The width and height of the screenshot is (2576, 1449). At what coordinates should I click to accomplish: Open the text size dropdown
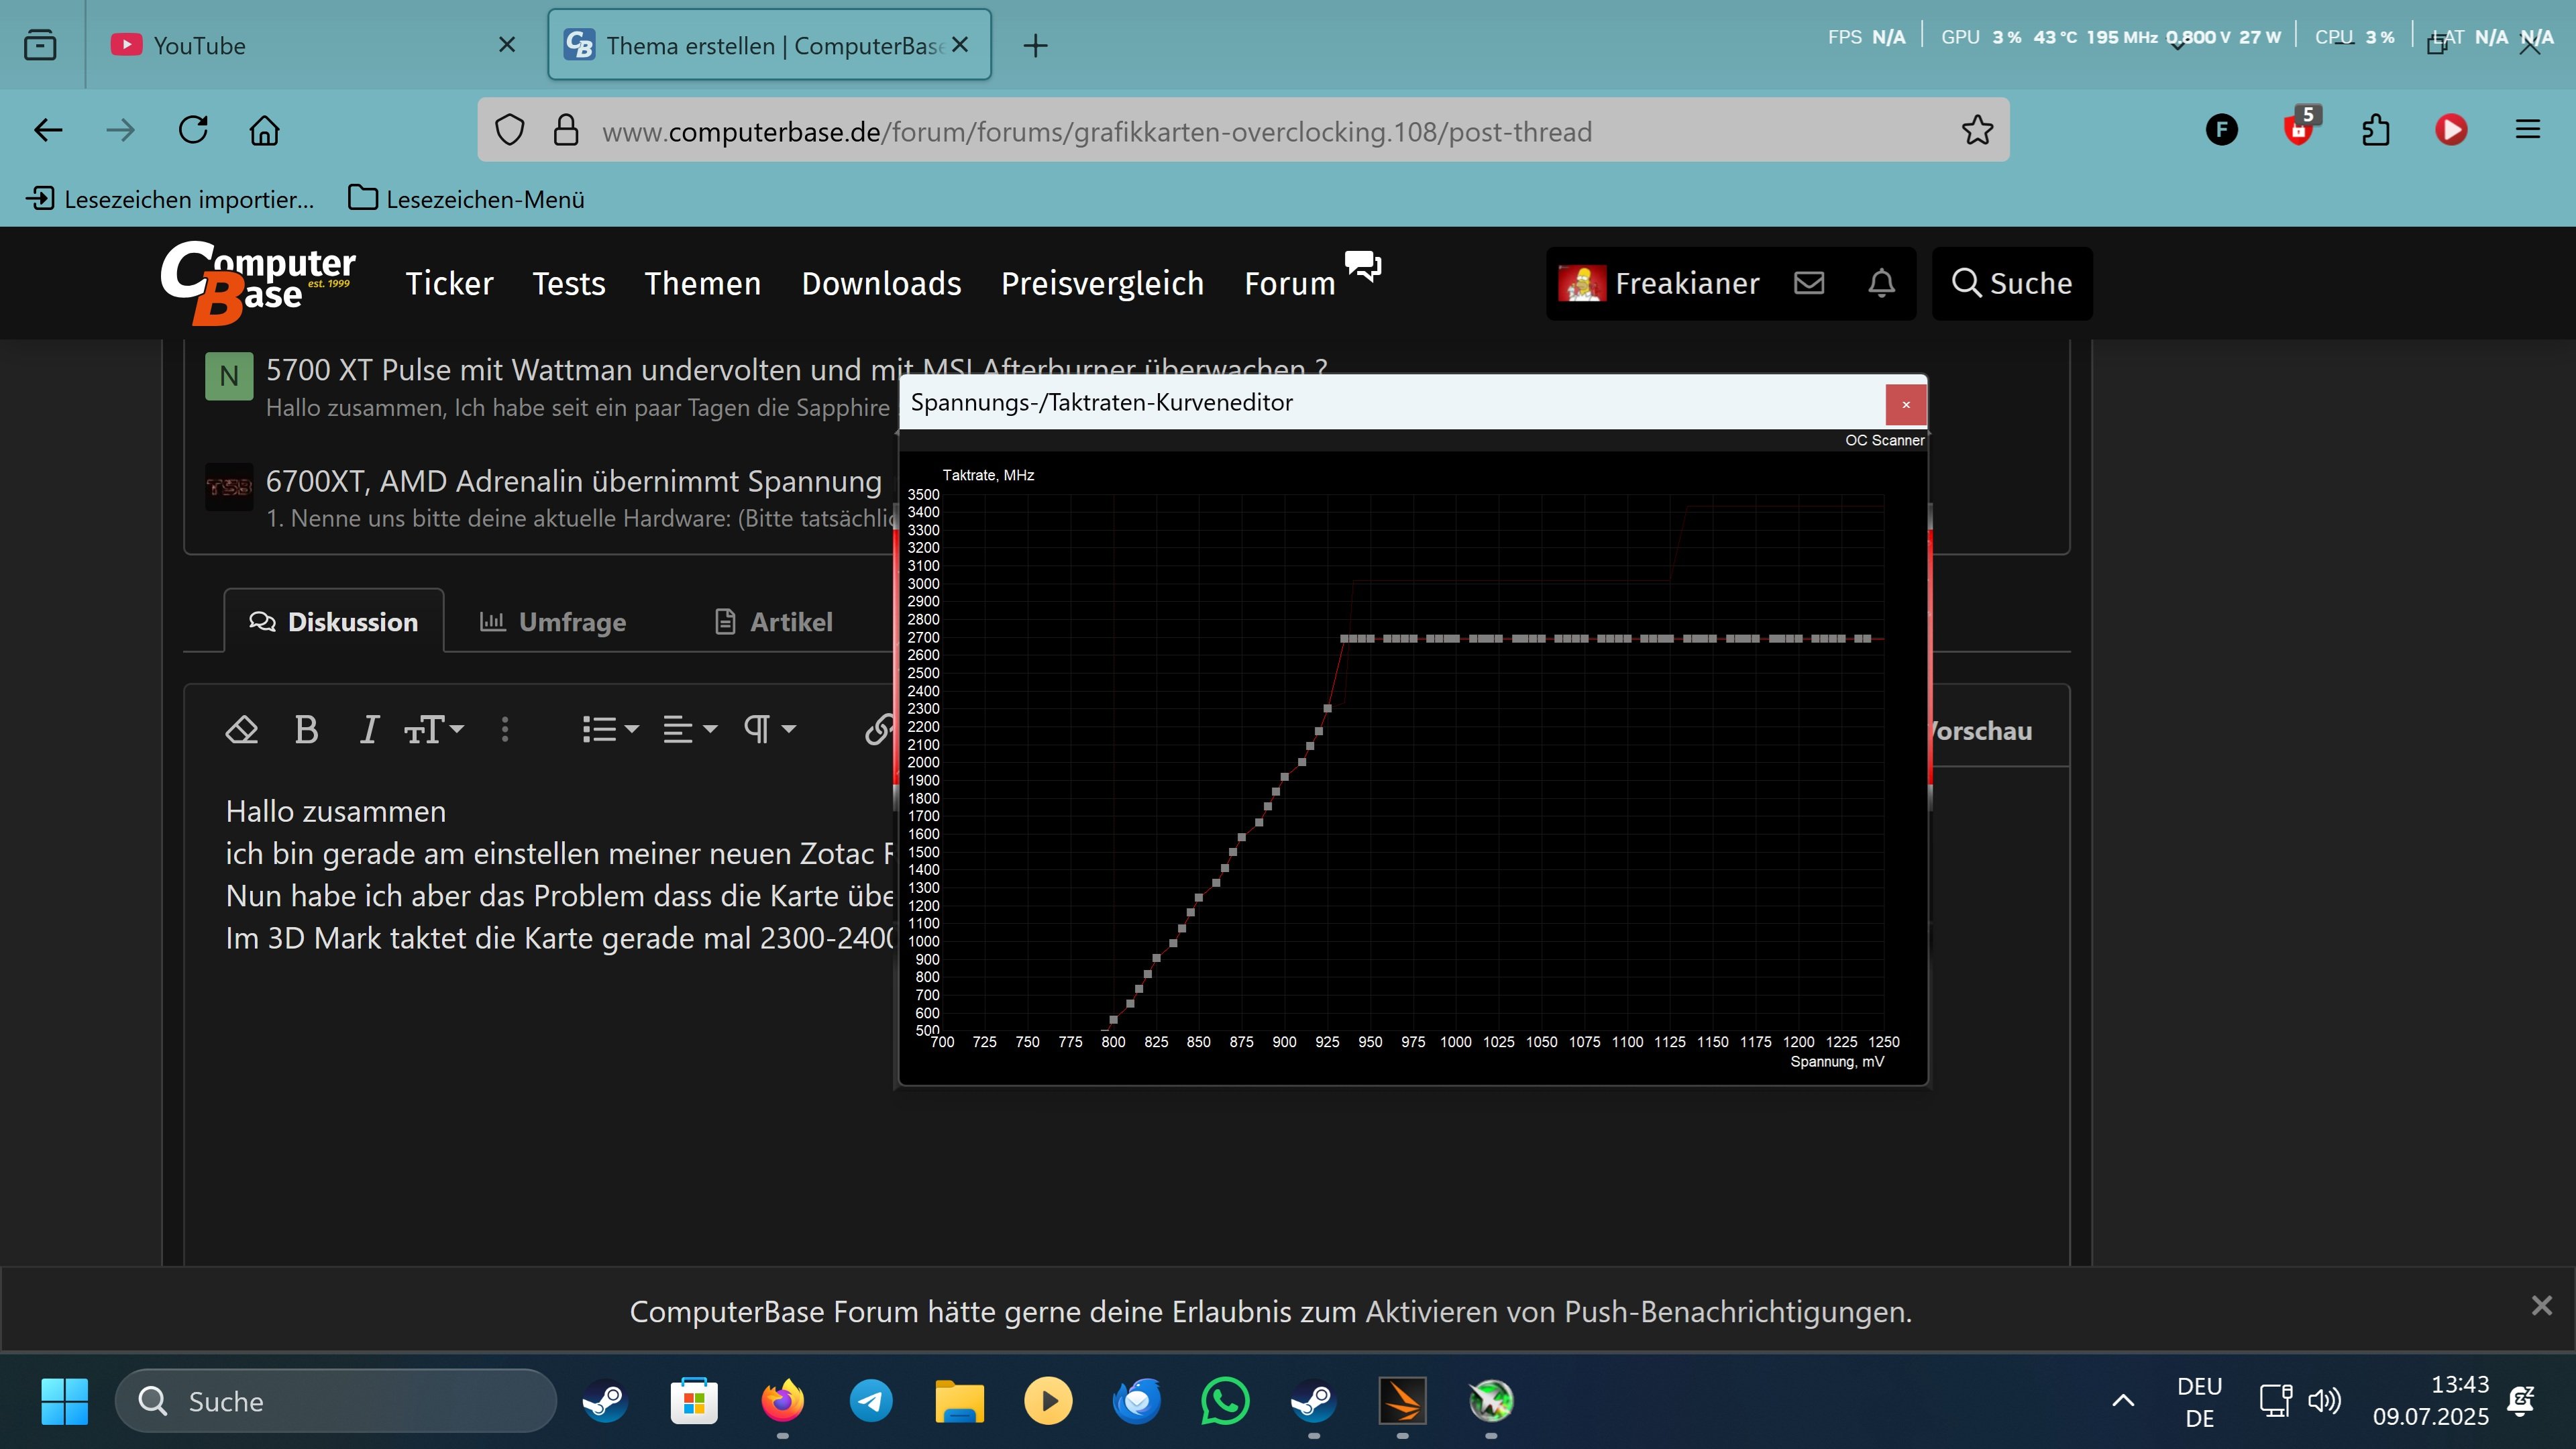(x=434, y=730)
